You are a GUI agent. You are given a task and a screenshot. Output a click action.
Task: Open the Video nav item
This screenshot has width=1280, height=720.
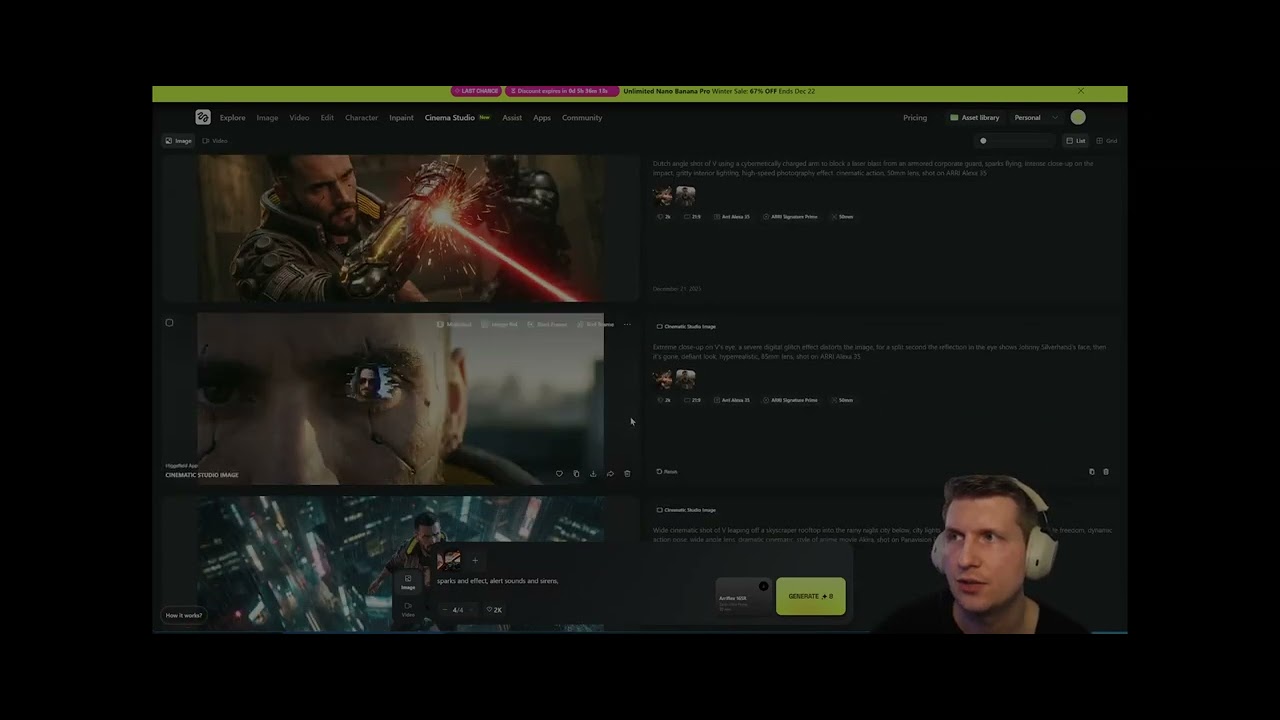click(299, 118)
